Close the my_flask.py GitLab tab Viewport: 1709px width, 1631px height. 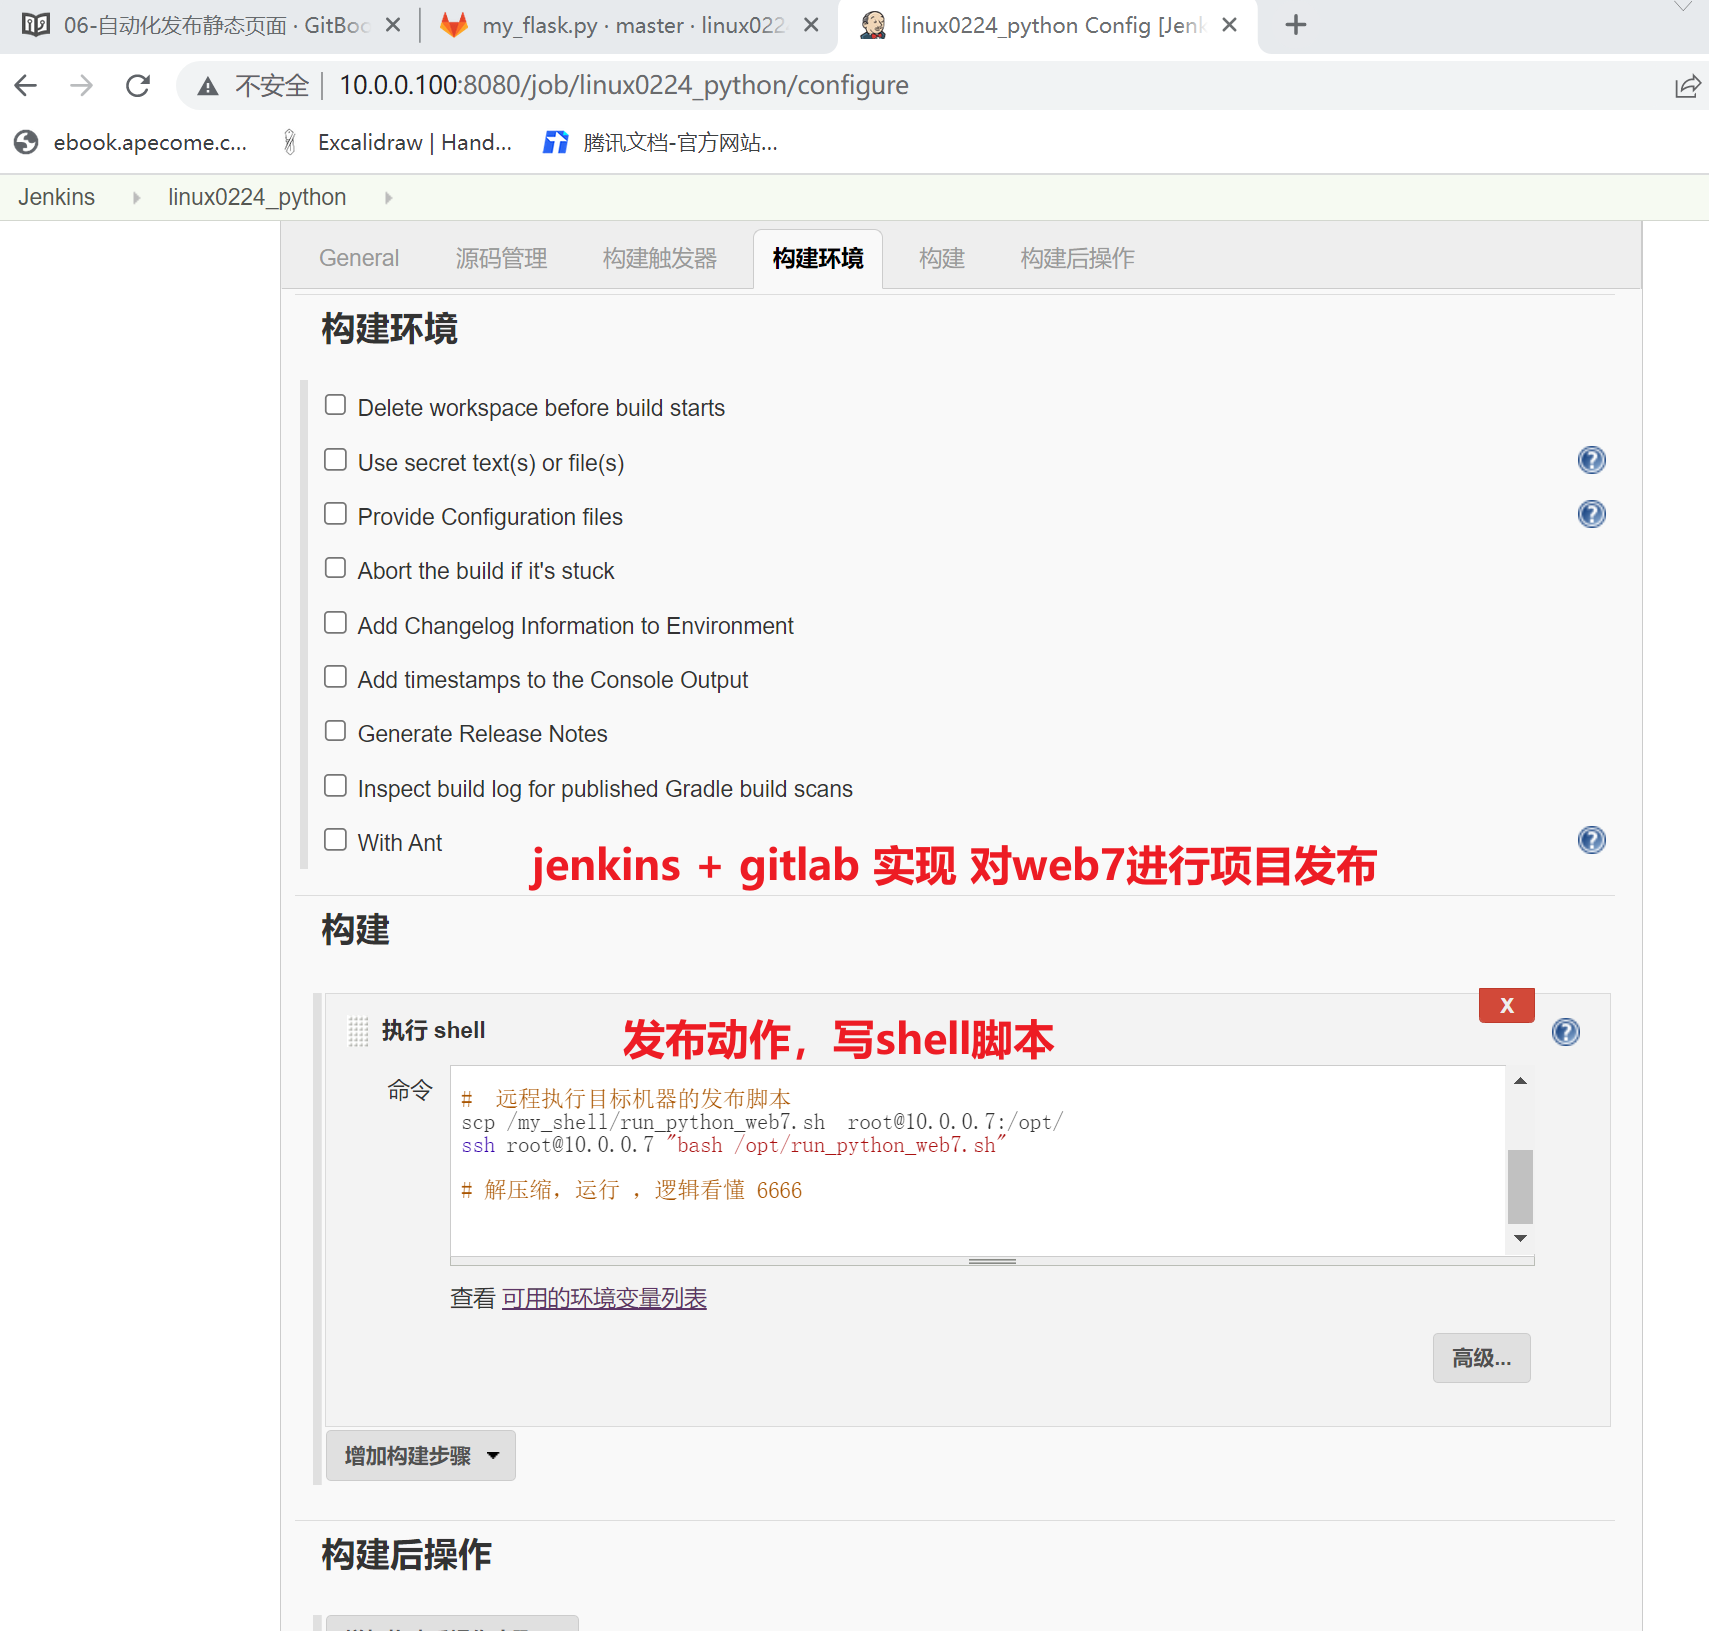click(811, 25)
